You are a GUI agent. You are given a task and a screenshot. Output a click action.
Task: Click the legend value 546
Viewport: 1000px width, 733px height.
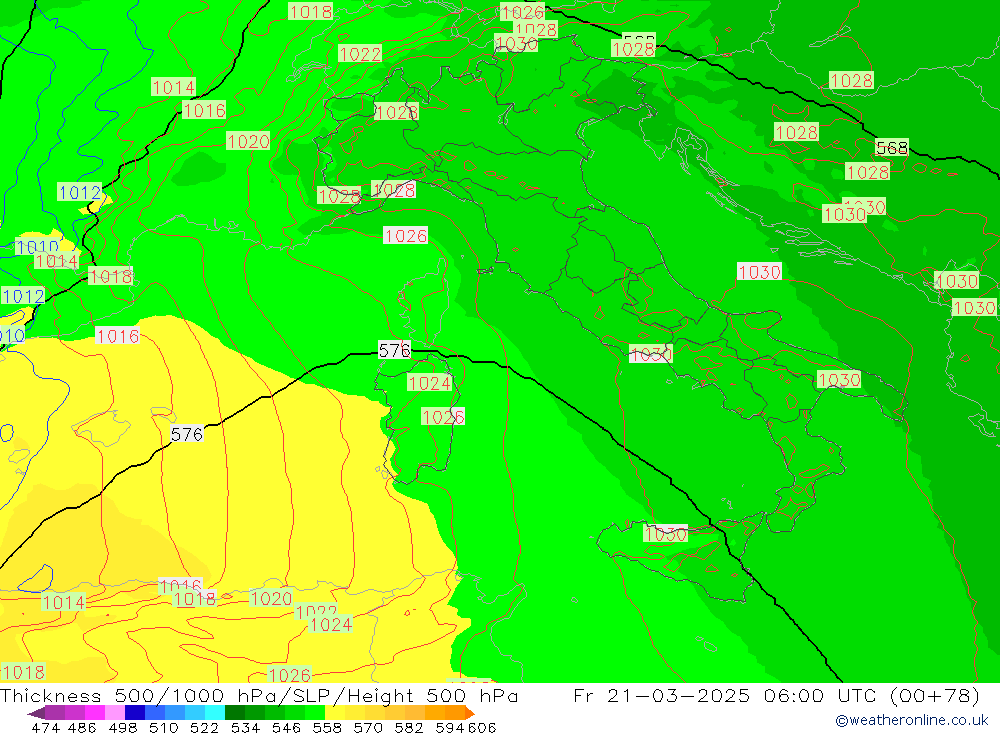coord(286,727)
